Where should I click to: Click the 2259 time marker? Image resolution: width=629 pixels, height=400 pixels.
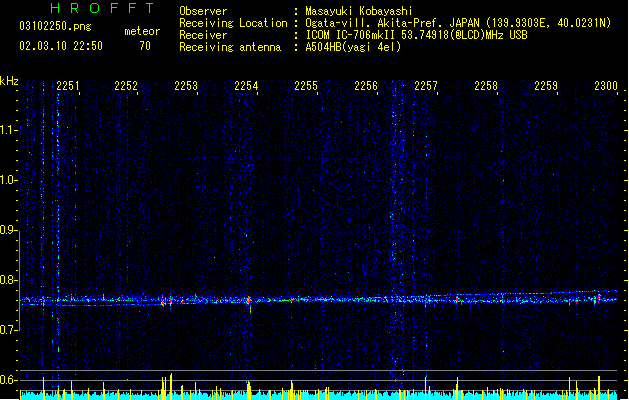point(546,86)
